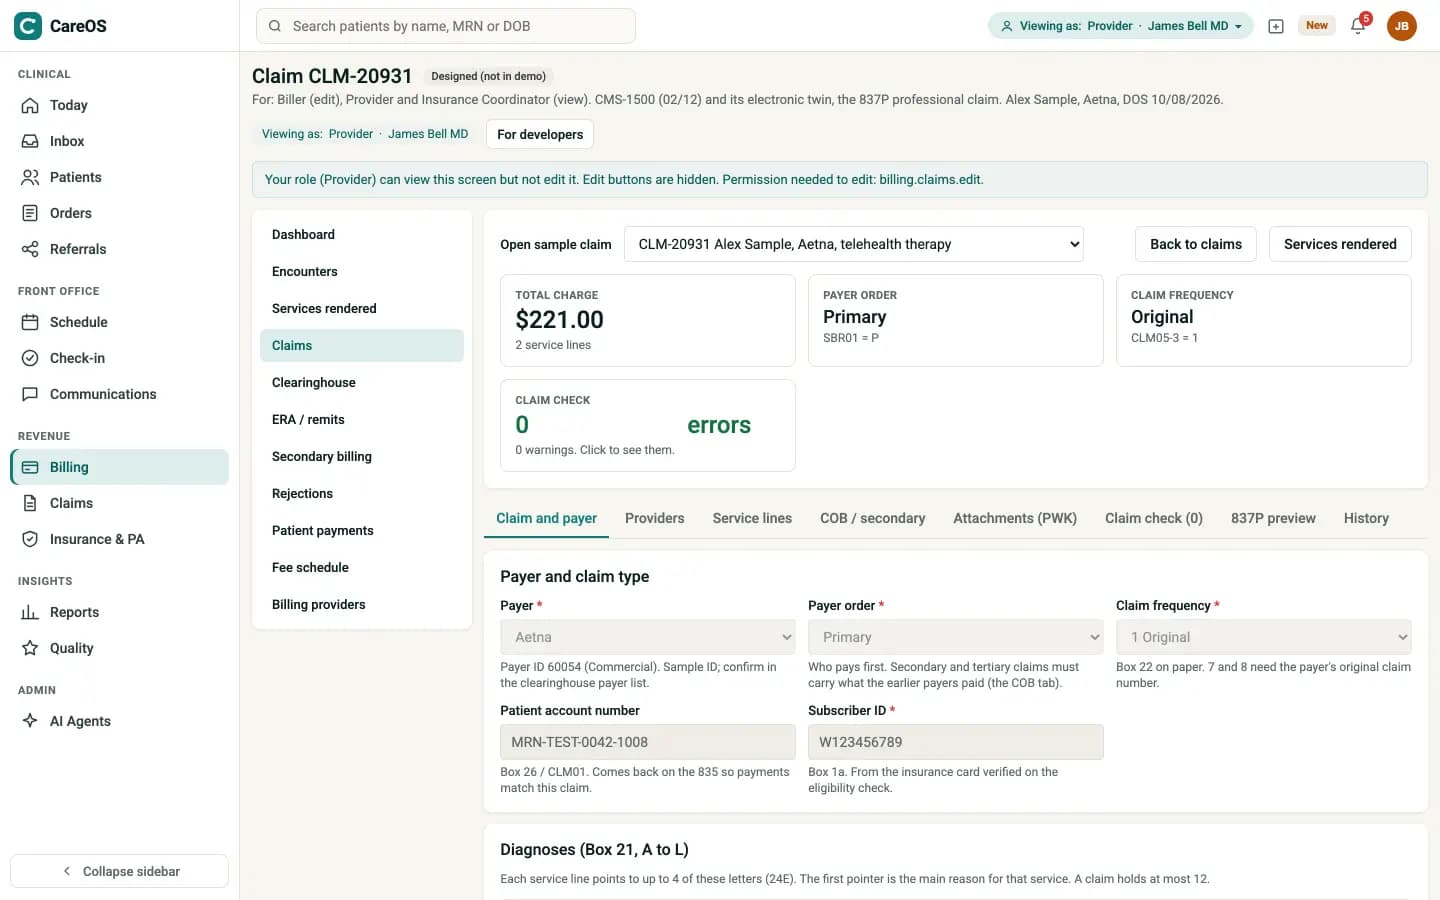1440x900 pixels.
Task: Open Referrals via its share icon
Action: tap(30, 249)
